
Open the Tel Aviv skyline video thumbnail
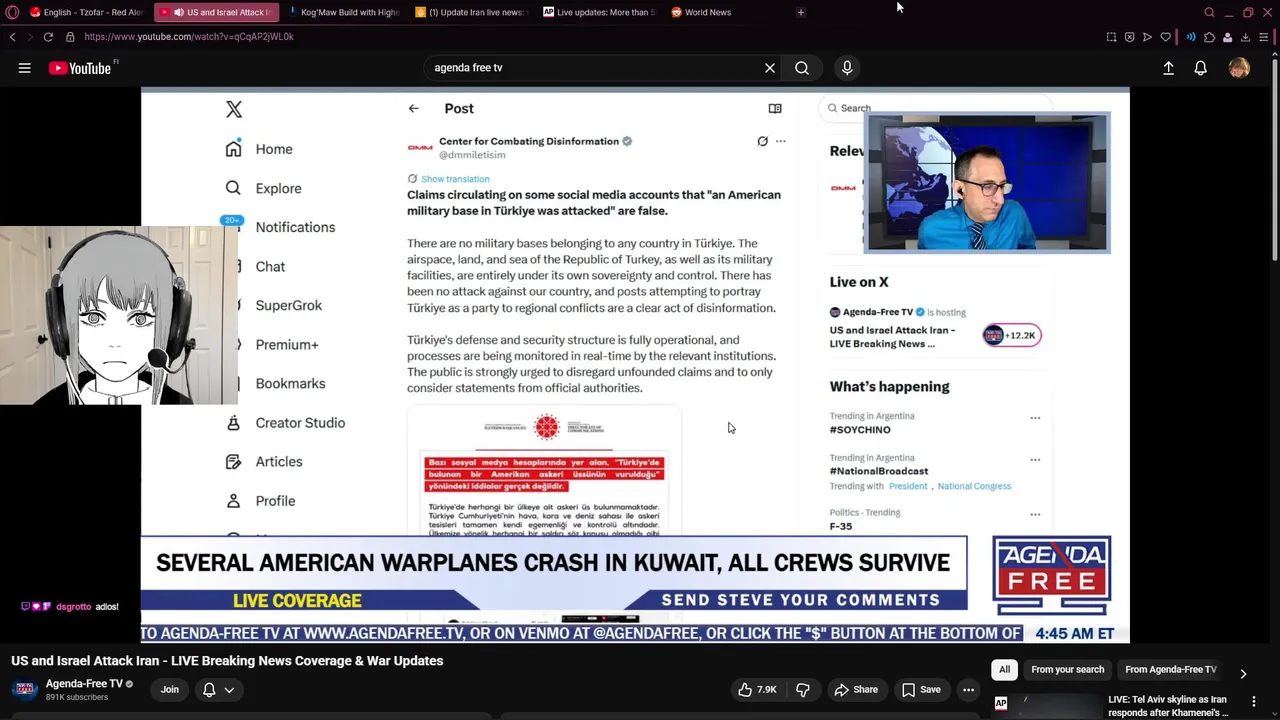(1046, 706)
